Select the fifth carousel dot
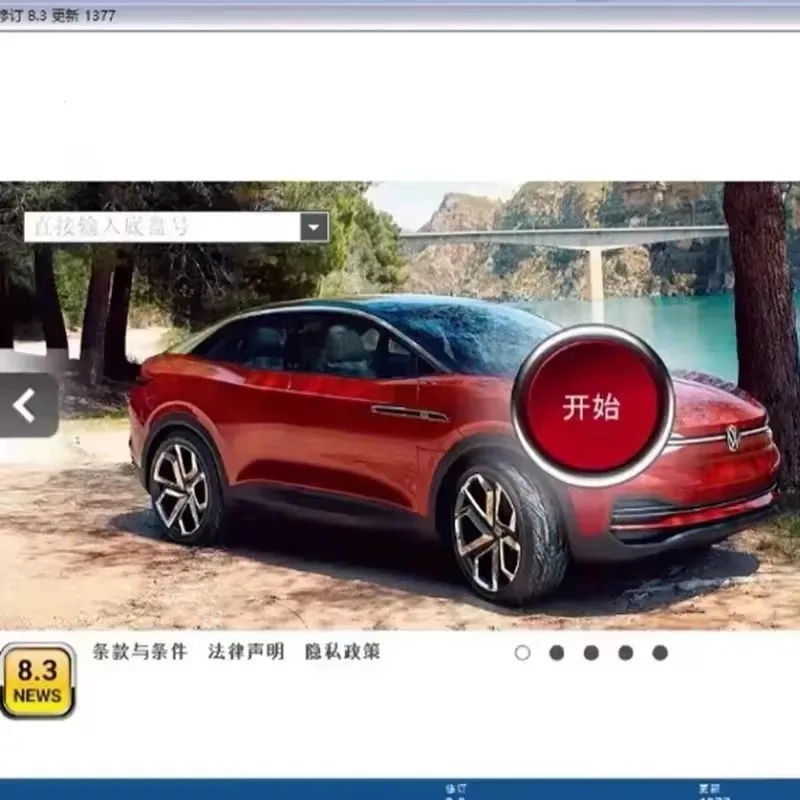This screenshot has height=800, width=800. [x=660, y=653]
